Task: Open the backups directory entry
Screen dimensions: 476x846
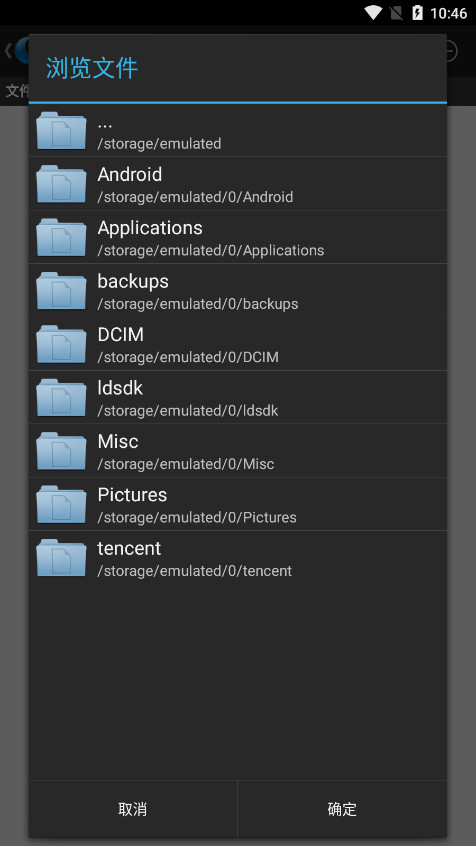Action: coord(237,291)
